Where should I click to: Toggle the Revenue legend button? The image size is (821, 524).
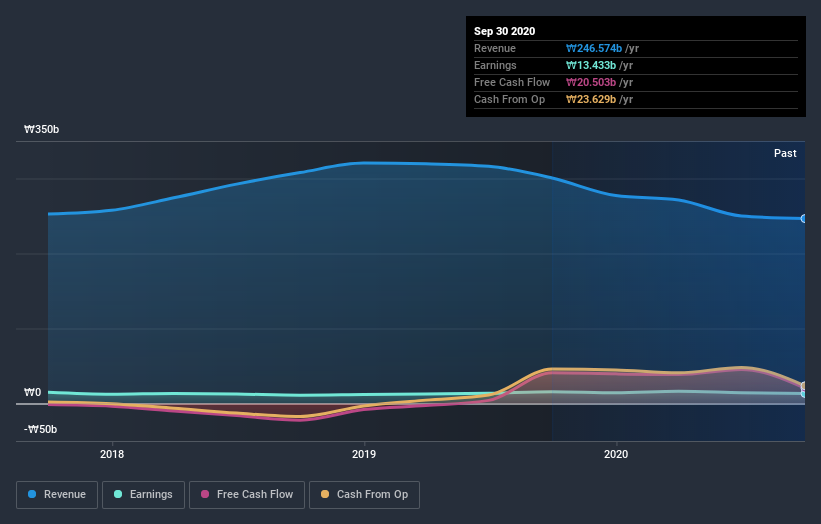[57, 495]
